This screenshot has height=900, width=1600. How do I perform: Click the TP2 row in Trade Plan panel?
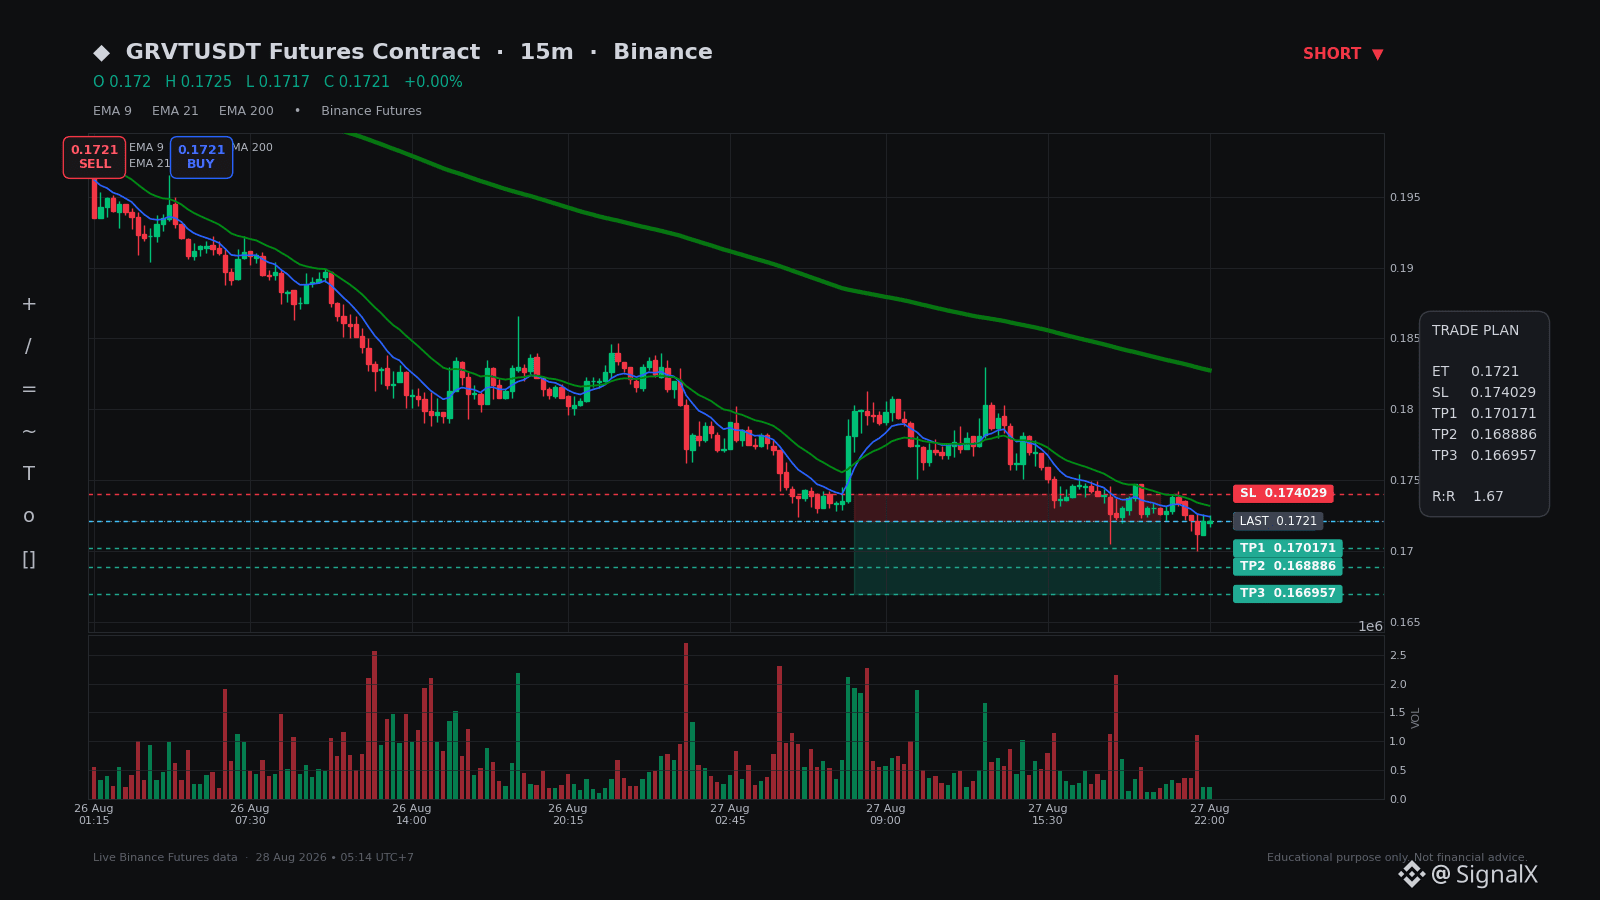[1484, 435]
